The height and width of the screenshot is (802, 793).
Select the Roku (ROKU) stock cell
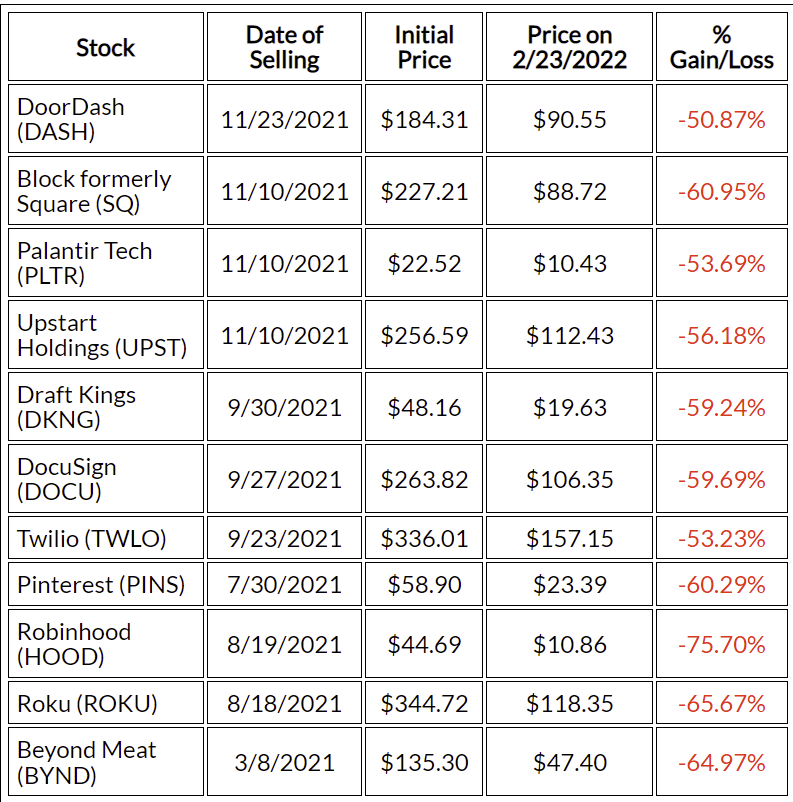pos(105,704)
